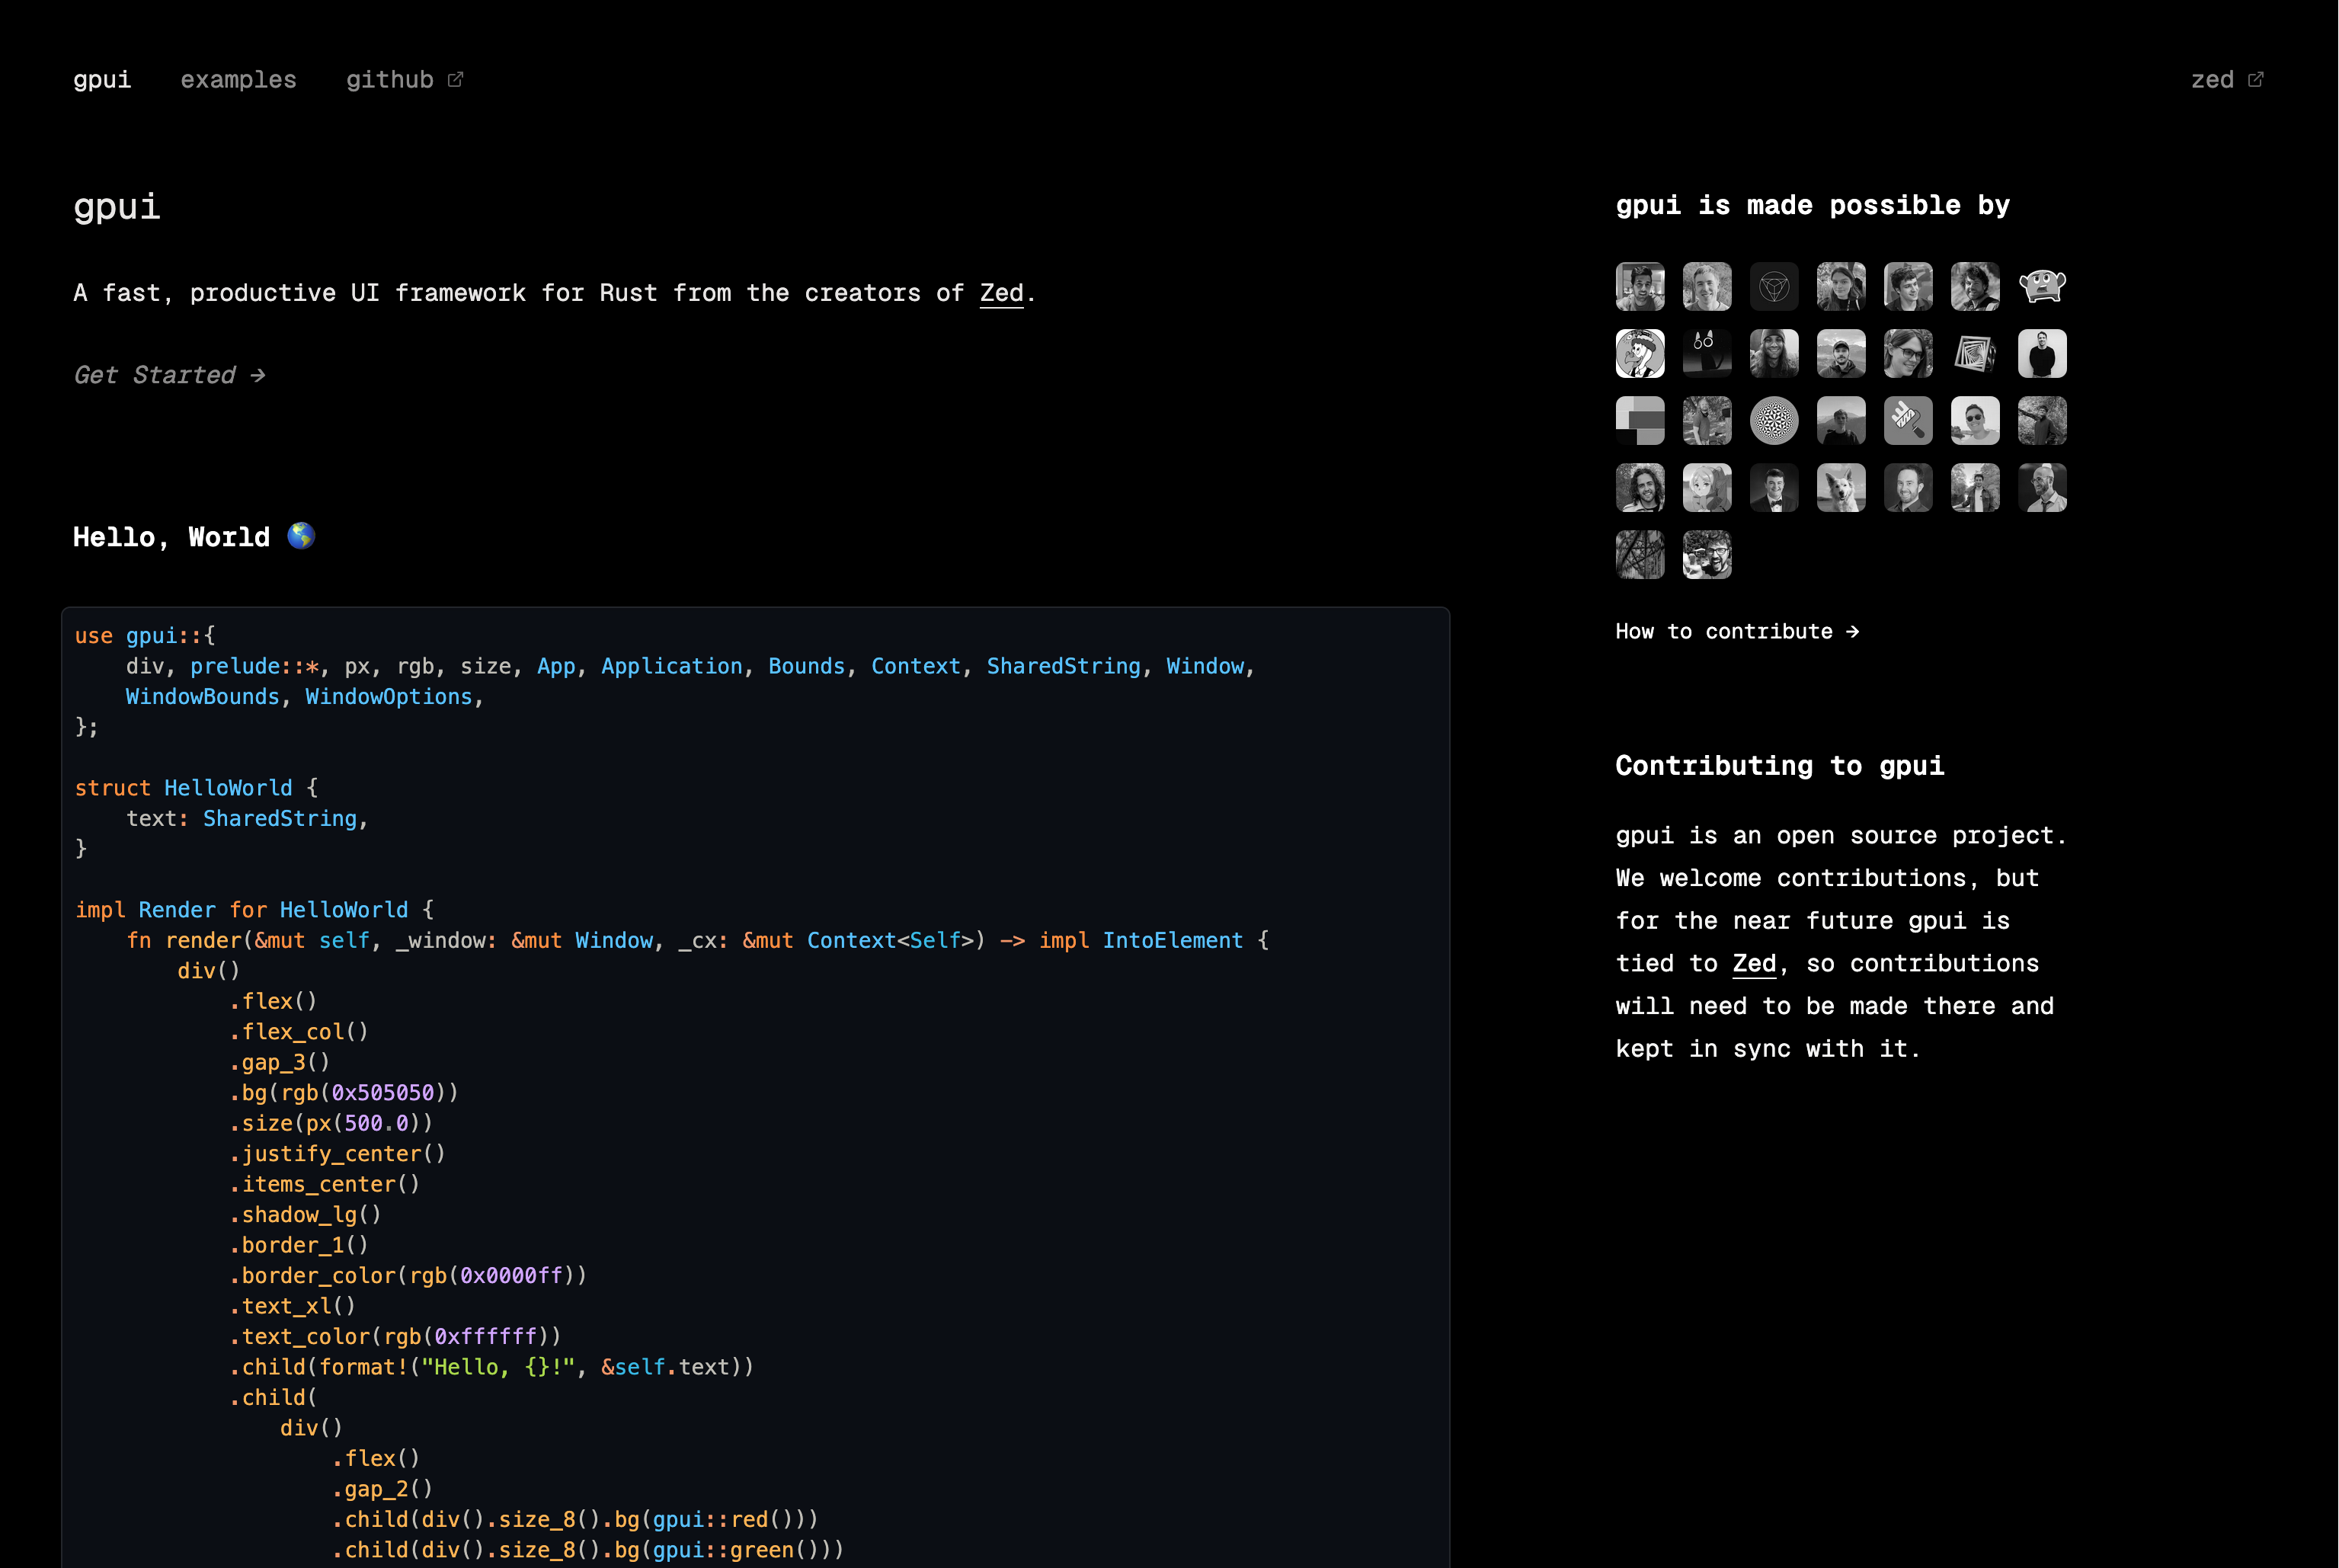The image size is (2339, 1568).
Task: Click the gray blocks pattern avatar
Action: tap(1640, 421)
